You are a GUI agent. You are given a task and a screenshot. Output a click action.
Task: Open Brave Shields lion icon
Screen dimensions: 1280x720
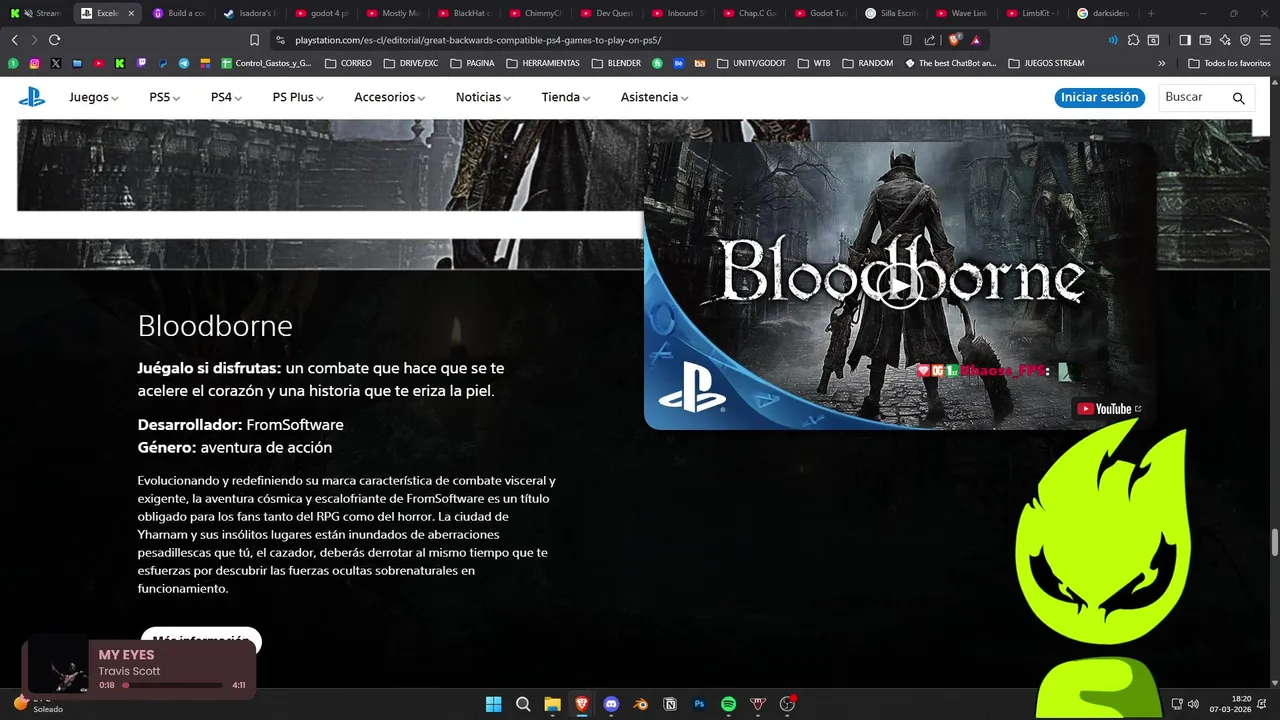[954, 40]
